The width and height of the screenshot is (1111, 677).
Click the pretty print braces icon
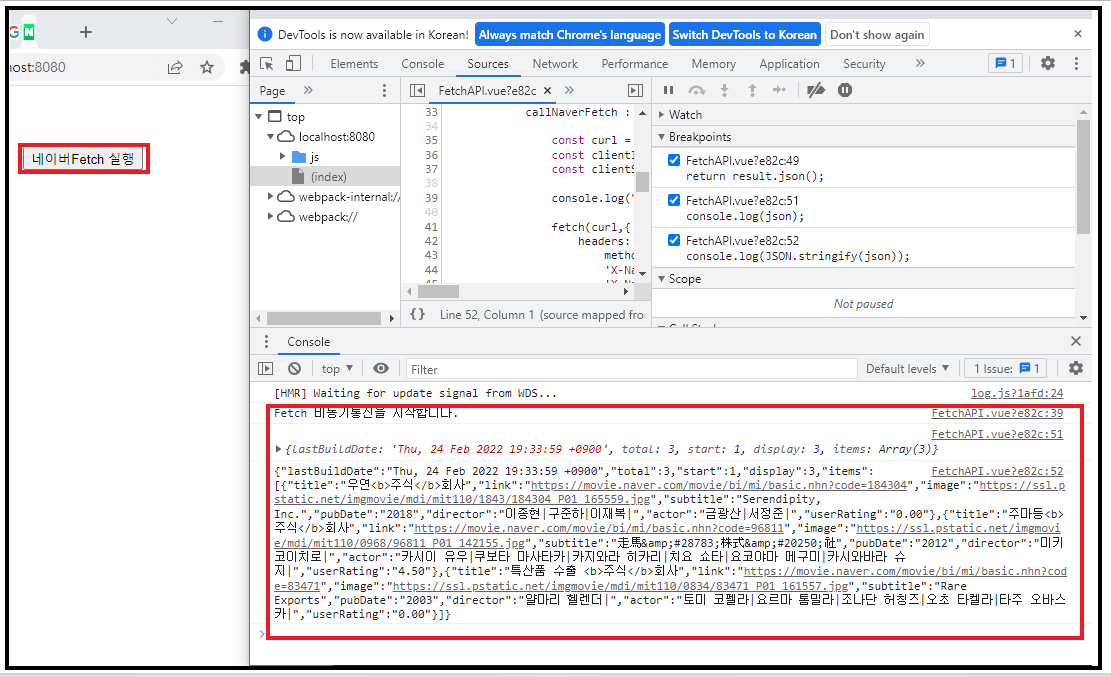click(x=418, y=314)
